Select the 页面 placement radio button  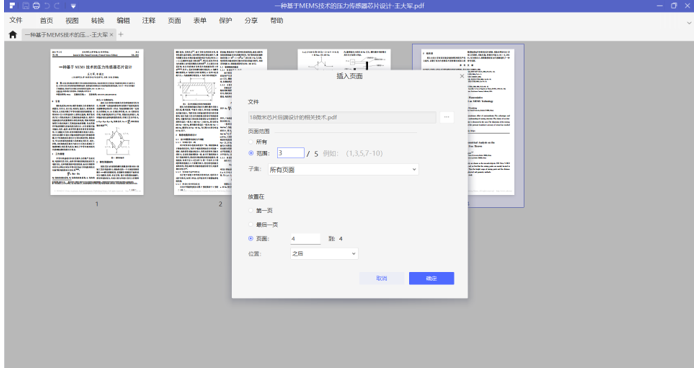[251, 238]
